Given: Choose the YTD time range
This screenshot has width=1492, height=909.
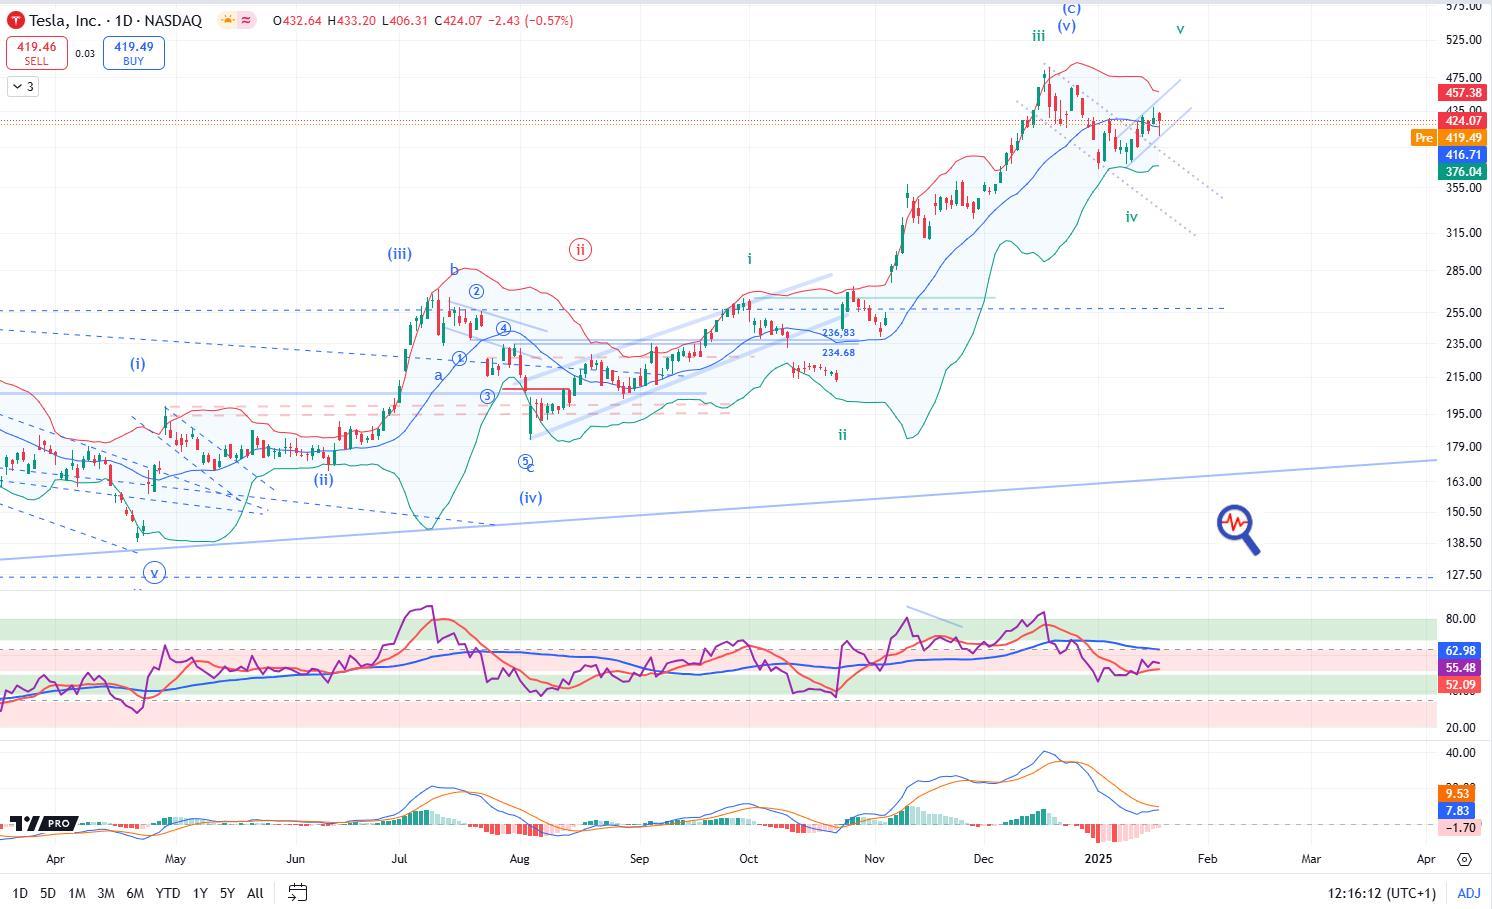Looking at the screenshot, I should (168, 893).
